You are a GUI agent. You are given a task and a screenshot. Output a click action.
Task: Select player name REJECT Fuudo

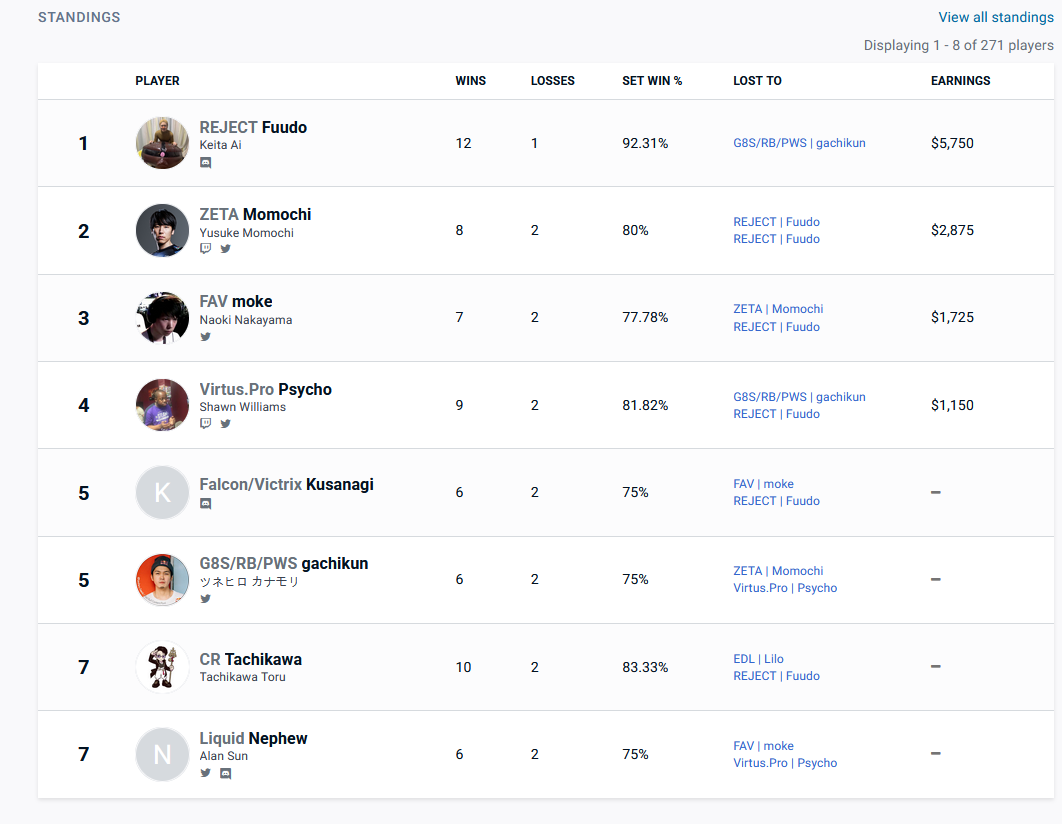point(253,127)
